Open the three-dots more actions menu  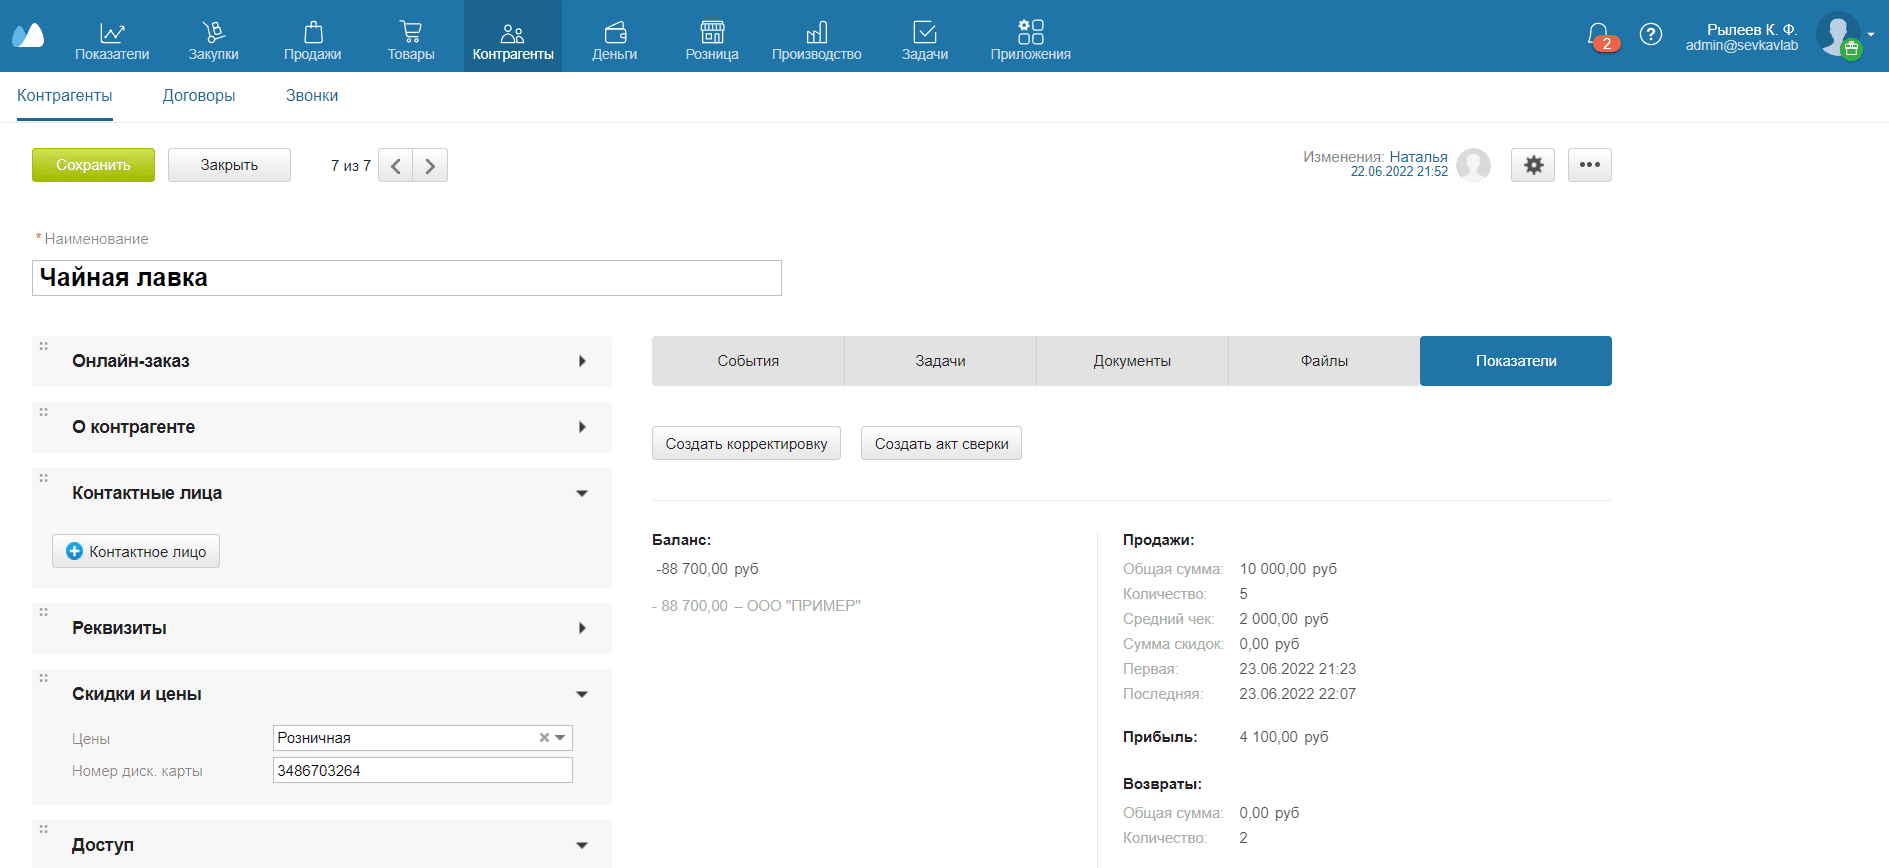coord(1589,165)
